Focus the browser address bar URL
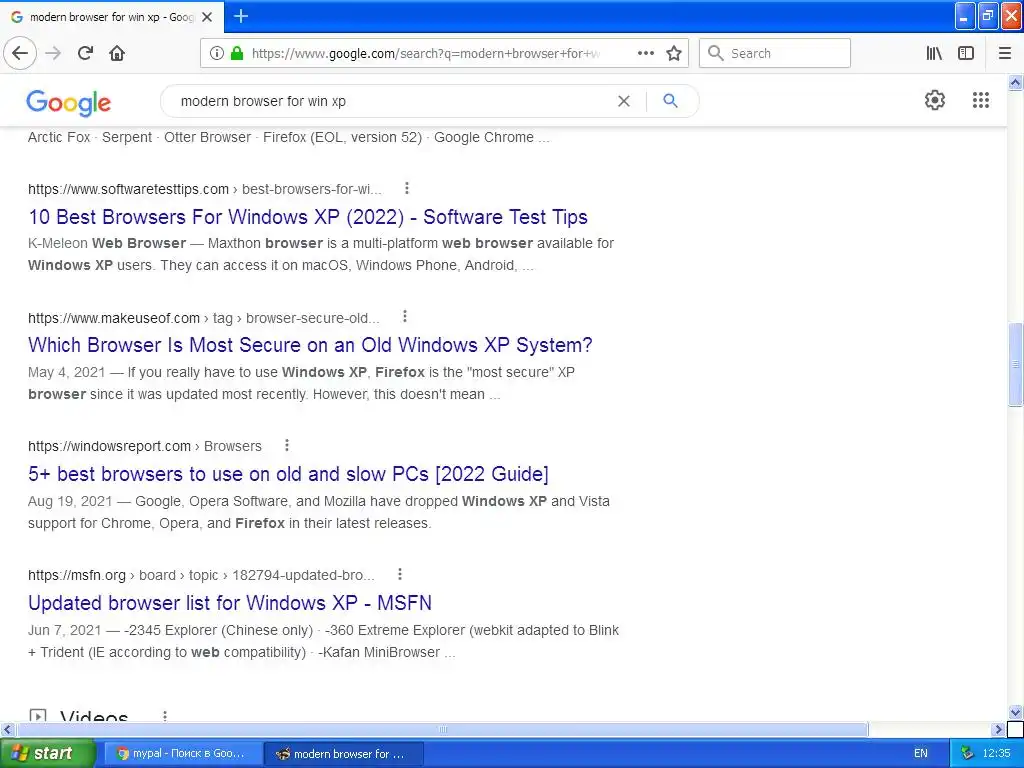 tap(426, 54)
